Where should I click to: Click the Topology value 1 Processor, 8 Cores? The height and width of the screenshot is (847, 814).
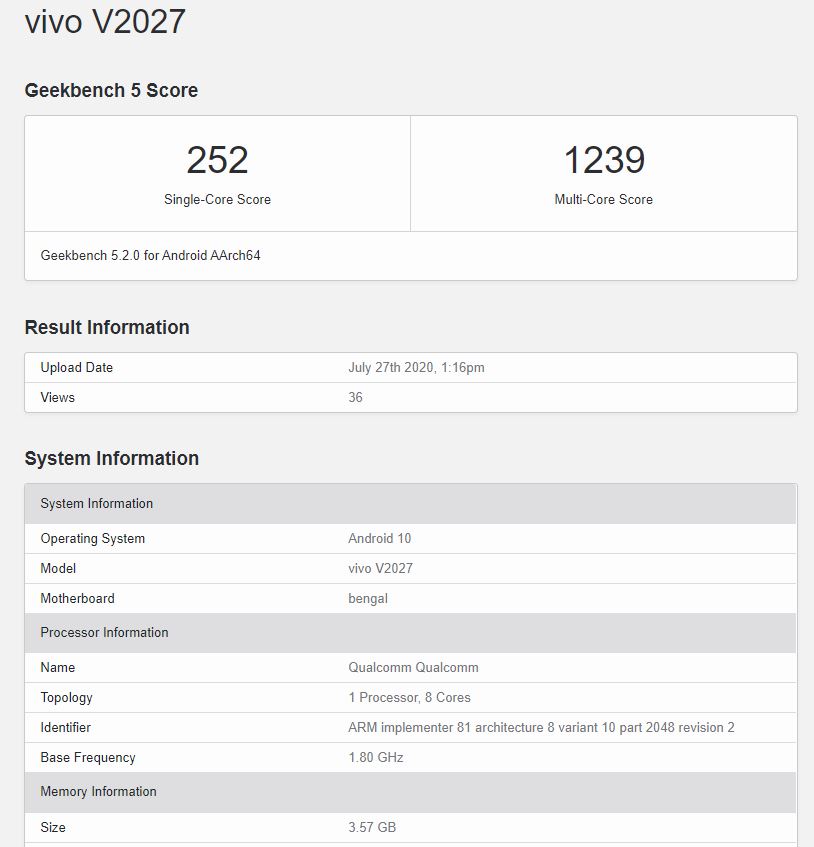pos(409,697)
